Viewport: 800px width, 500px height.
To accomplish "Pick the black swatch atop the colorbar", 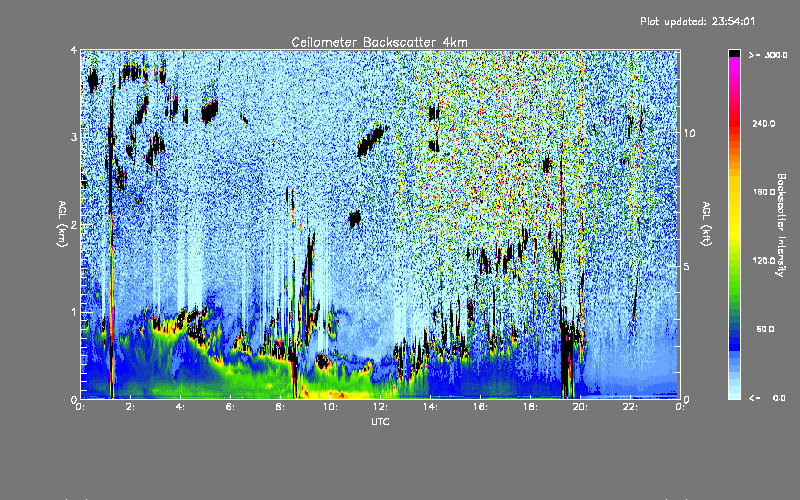I will [x=734, y=53].
